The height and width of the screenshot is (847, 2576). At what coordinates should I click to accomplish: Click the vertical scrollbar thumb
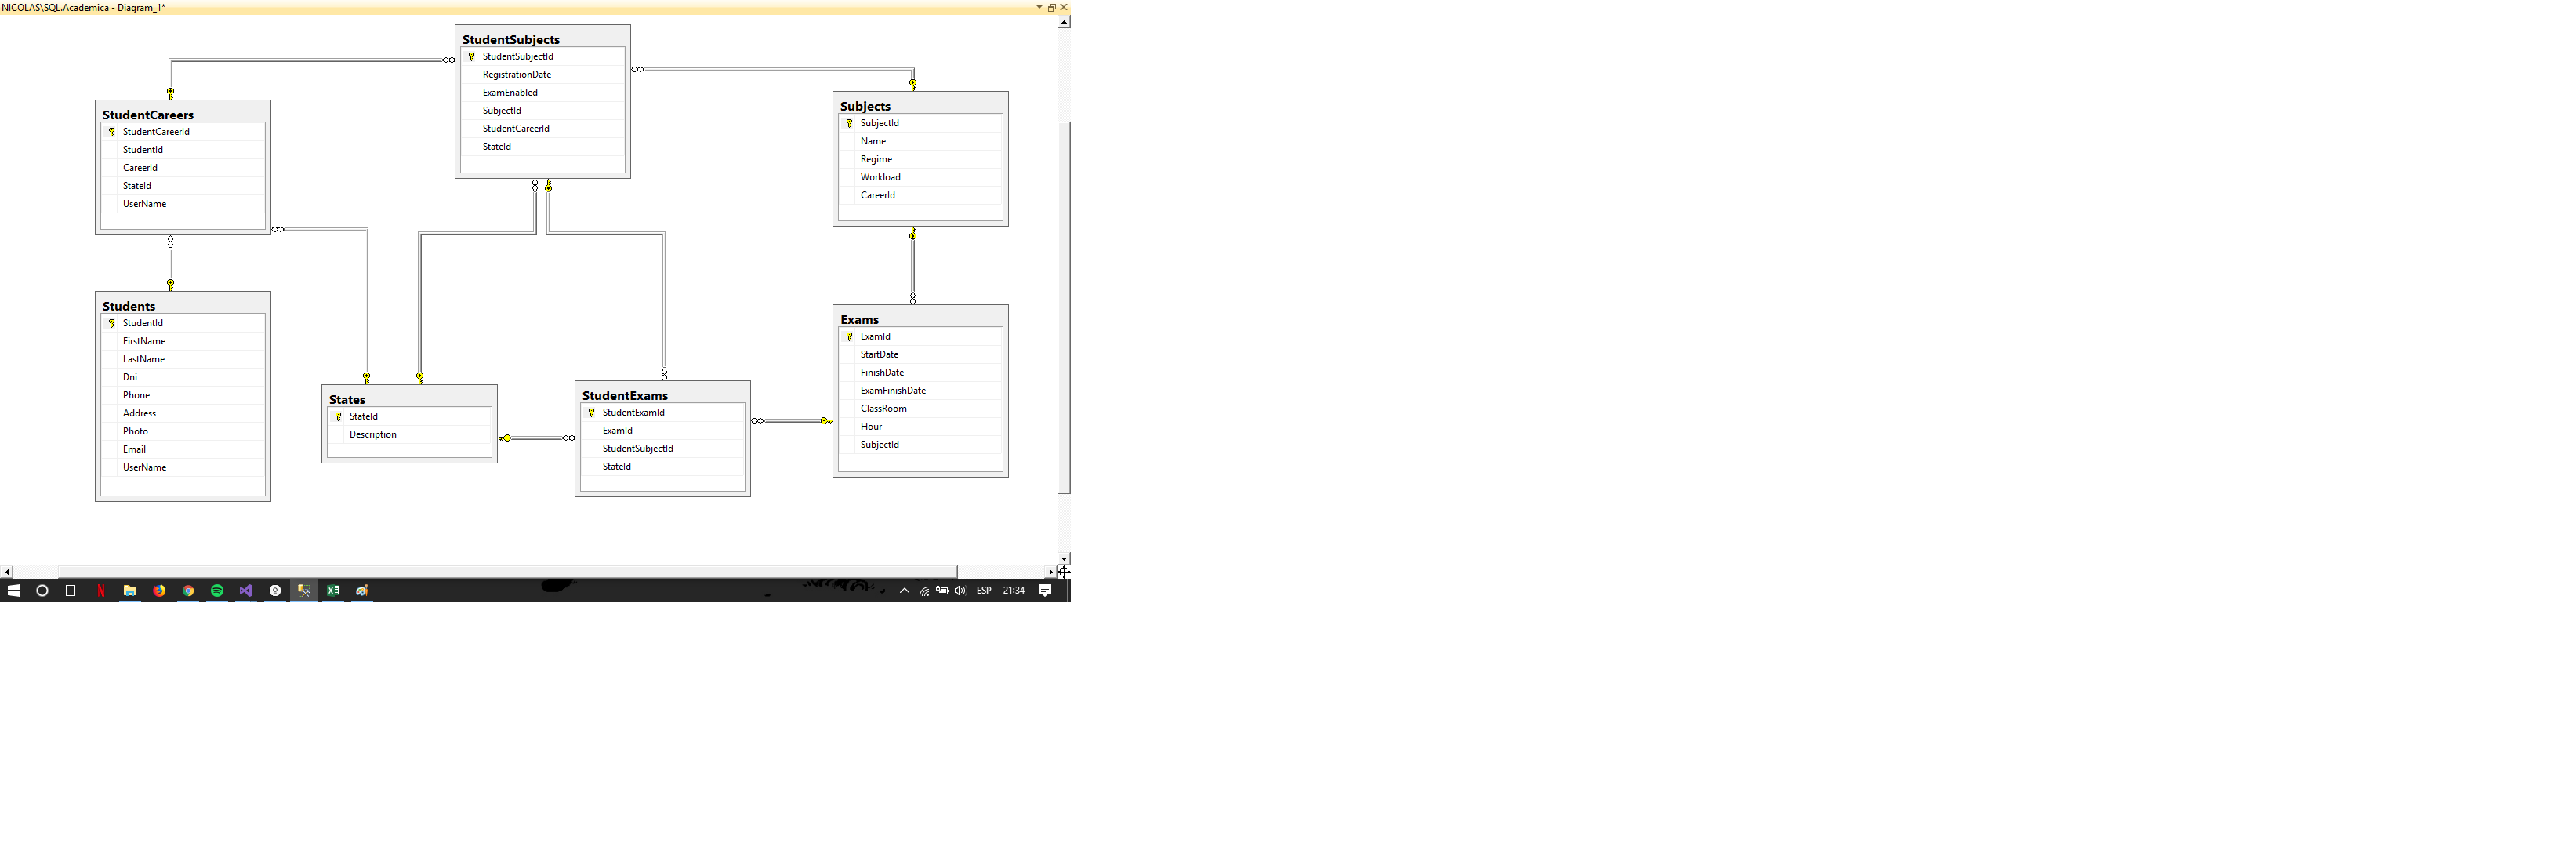click(x=1063, y=307)
